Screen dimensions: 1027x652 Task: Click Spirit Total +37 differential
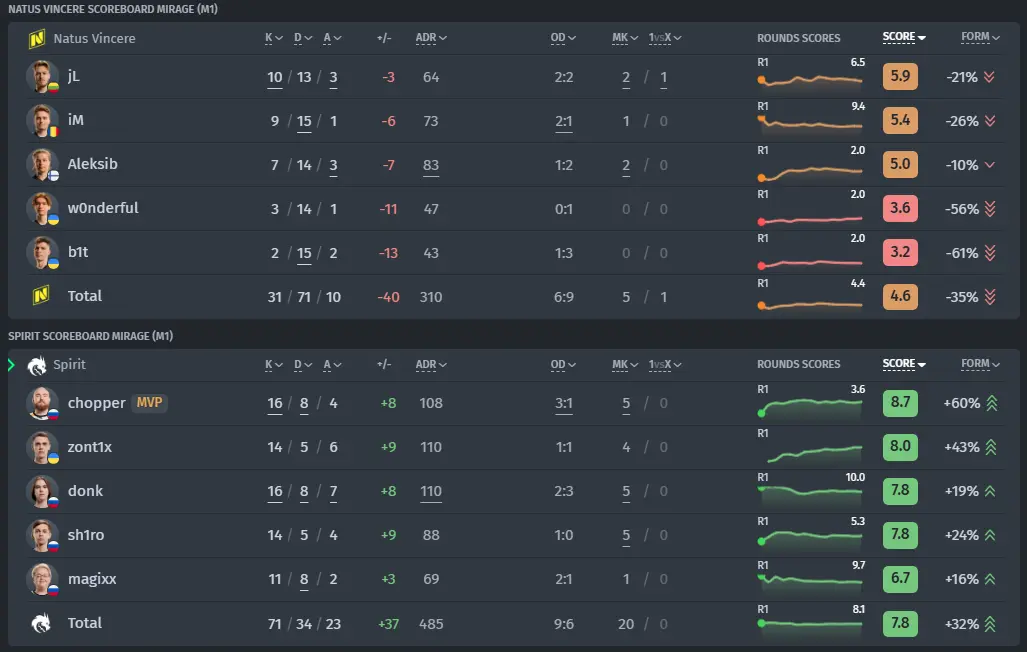point(388,624)
